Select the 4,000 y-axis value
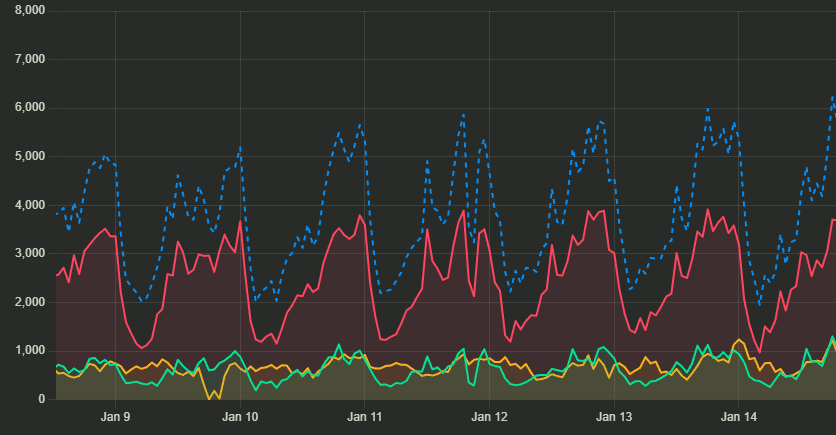836x435 pixels. [26, 205]
